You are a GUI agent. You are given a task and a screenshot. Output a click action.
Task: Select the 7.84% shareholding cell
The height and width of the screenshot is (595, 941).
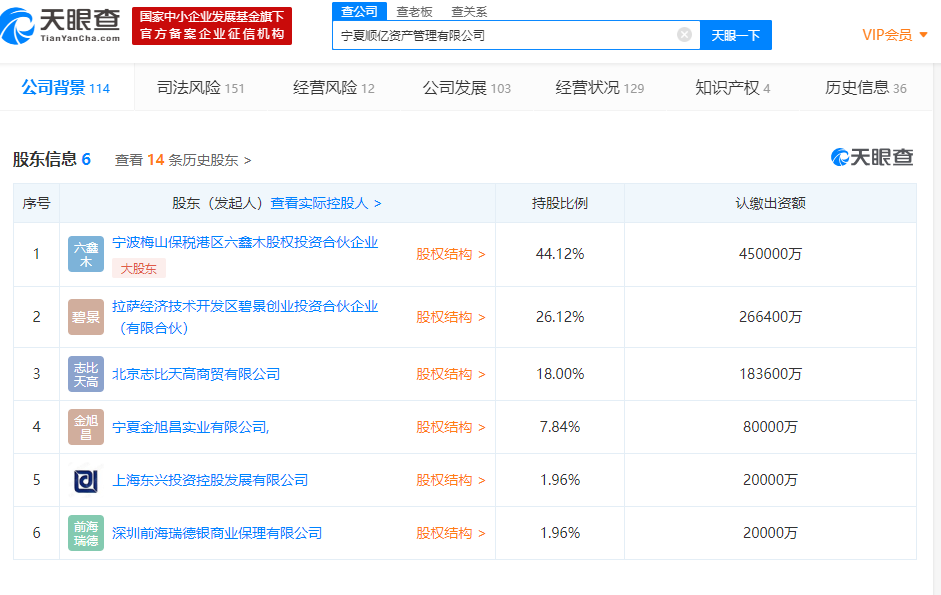coord(560,427)
